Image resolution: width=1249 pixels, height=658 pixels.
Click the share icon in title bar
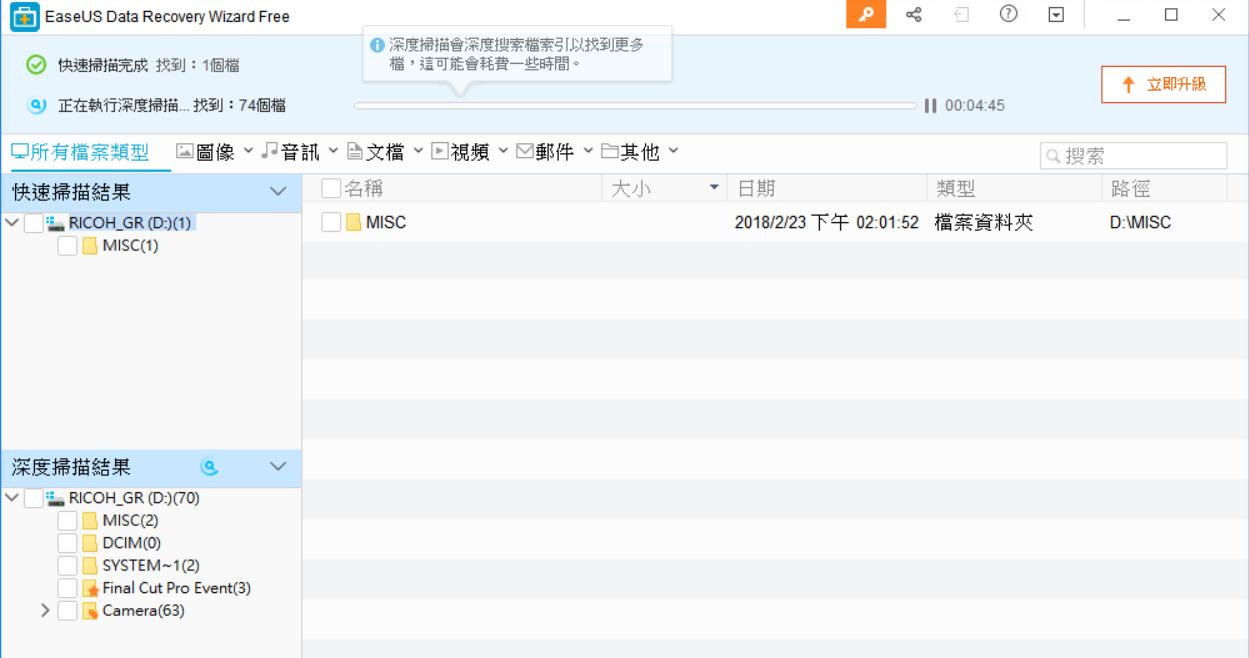913,15
